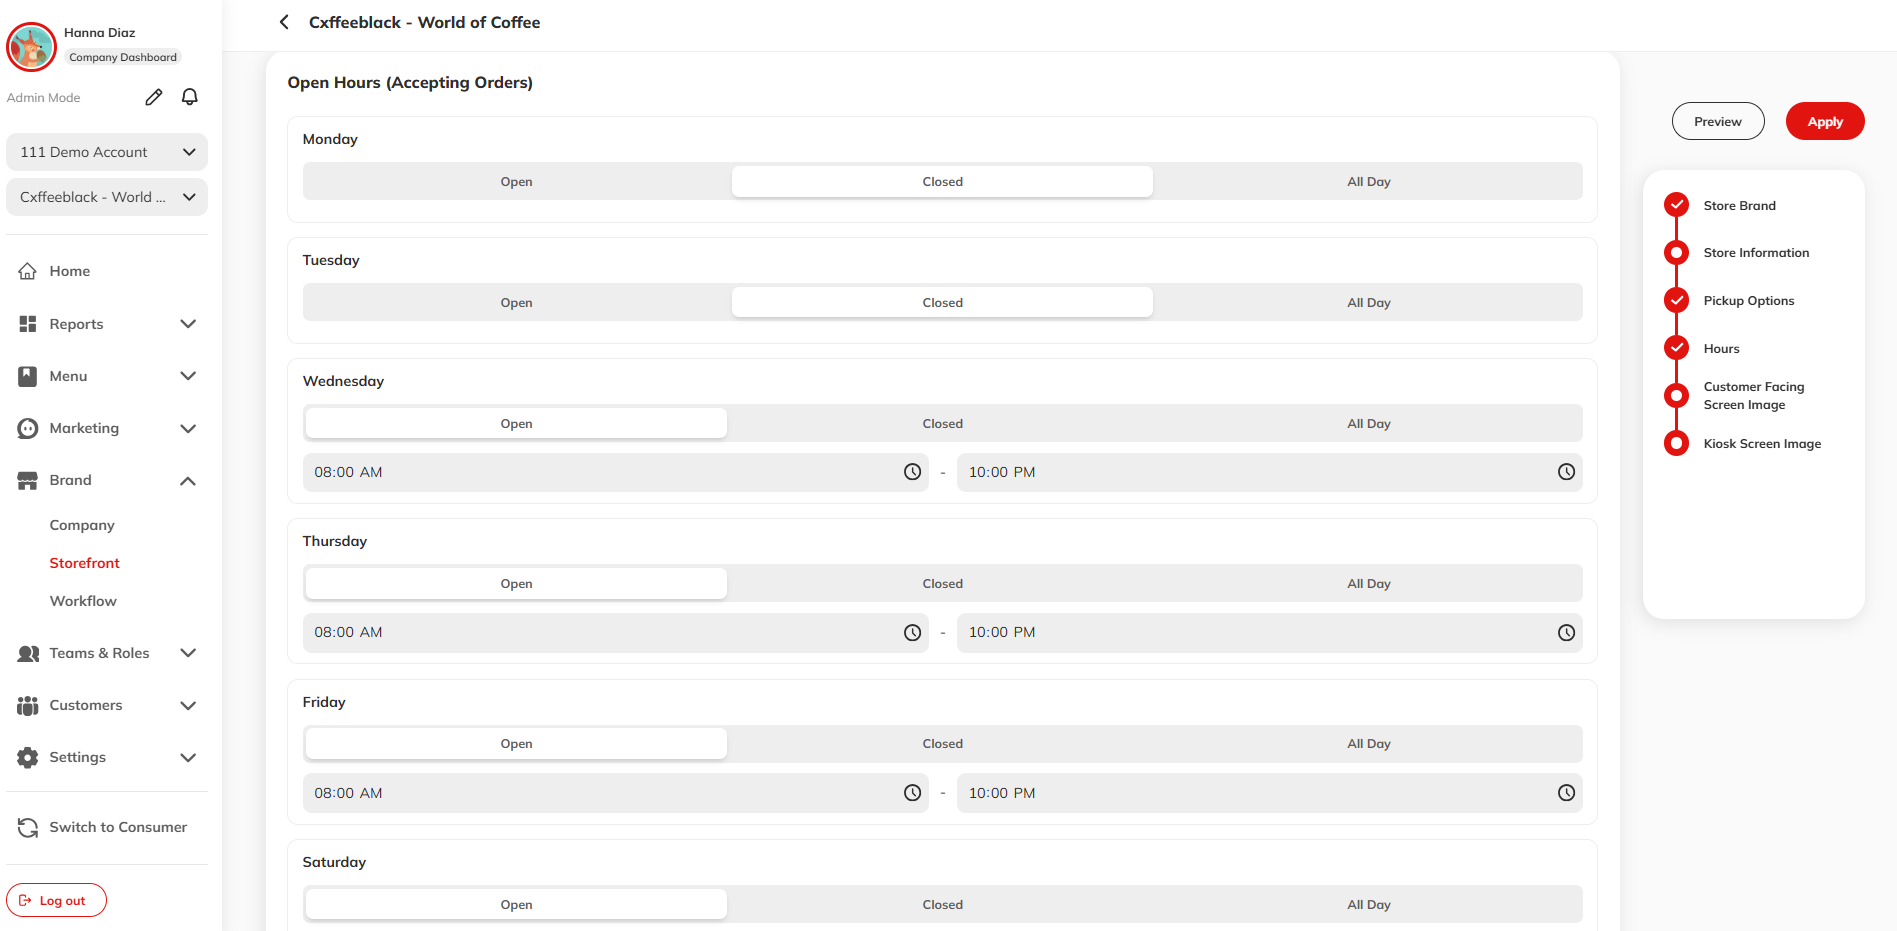
Task: Click the Menu book icon
Action: click(28, 376)
